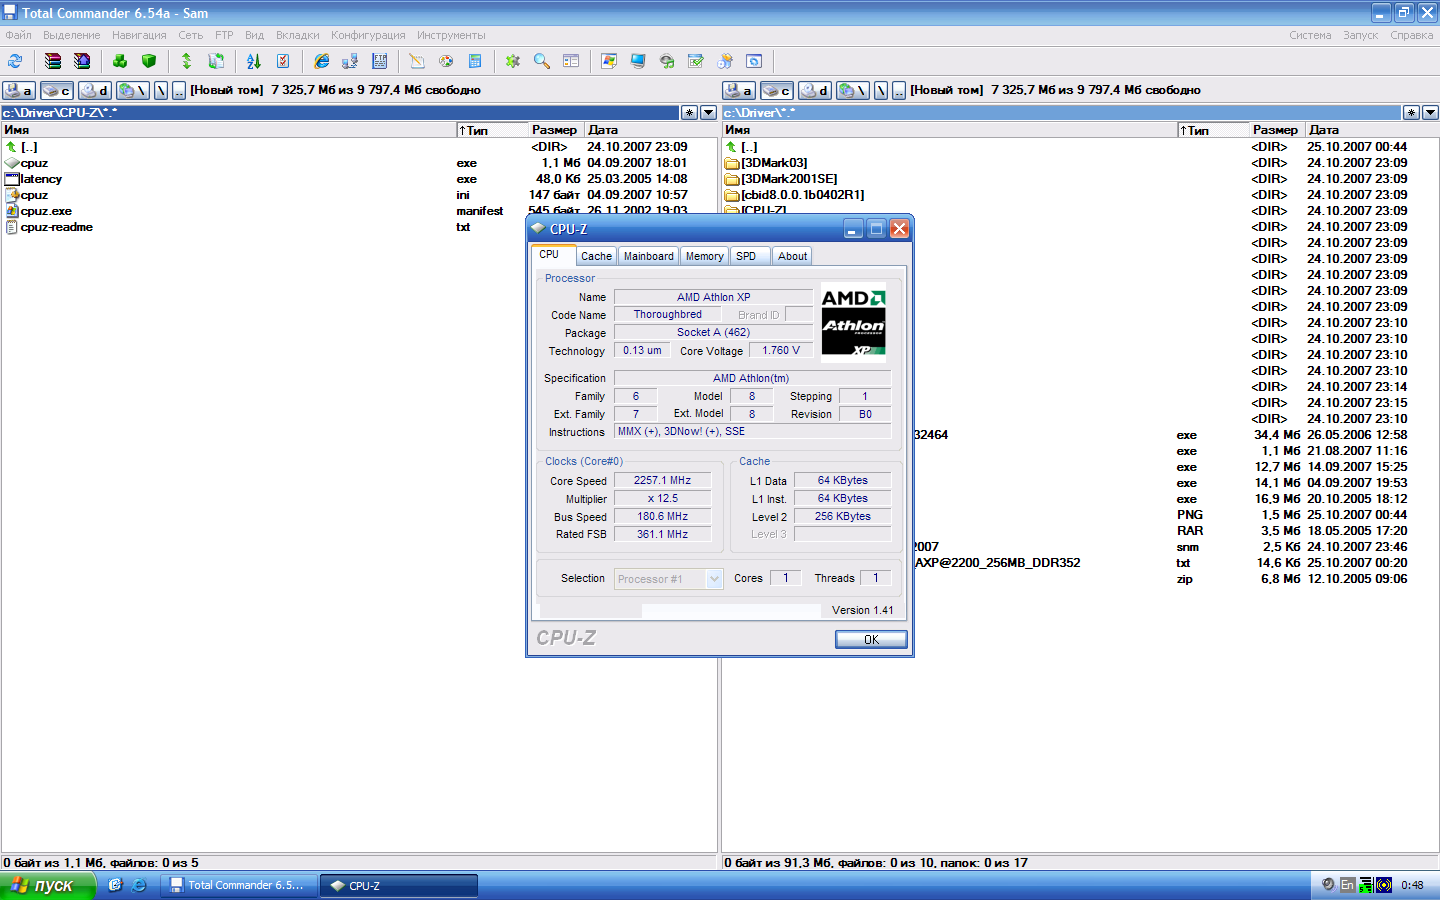The height and width of the screenshot is (900, 1440).
Task: Open the FTP connection toolbar icon
Action: 379,61
